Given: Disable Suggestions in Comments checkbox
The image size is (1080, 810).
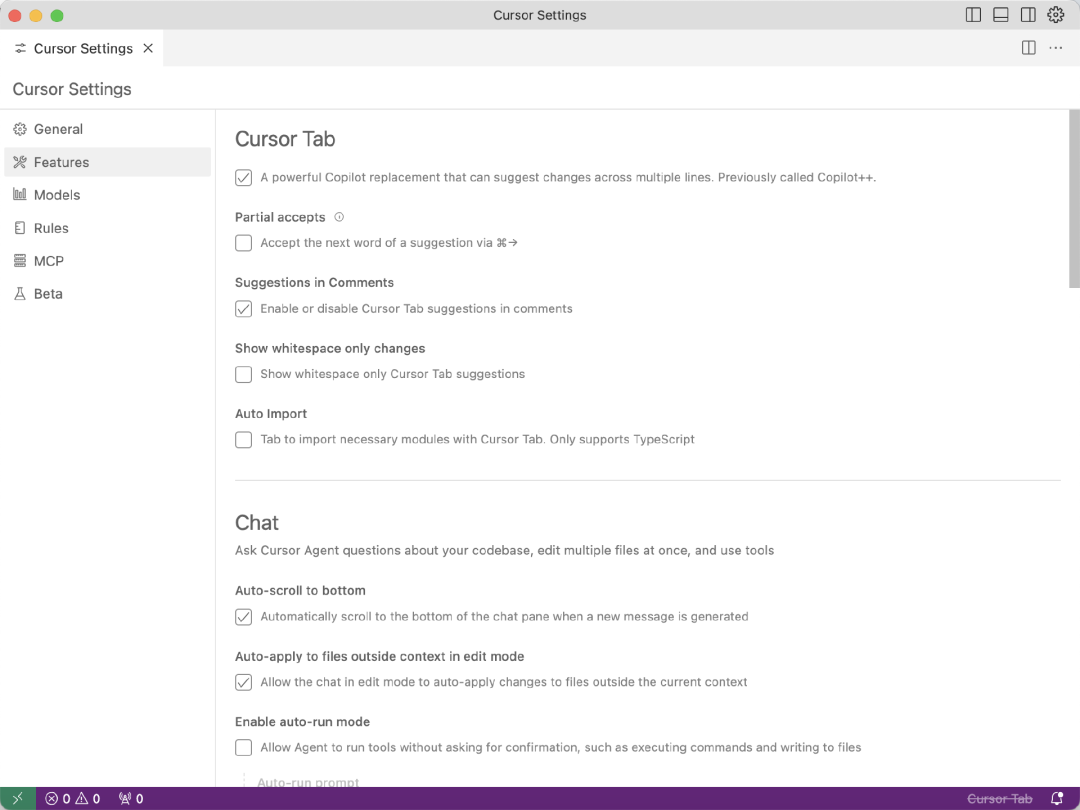Looking at the screenshot, I should coord(243,309).
